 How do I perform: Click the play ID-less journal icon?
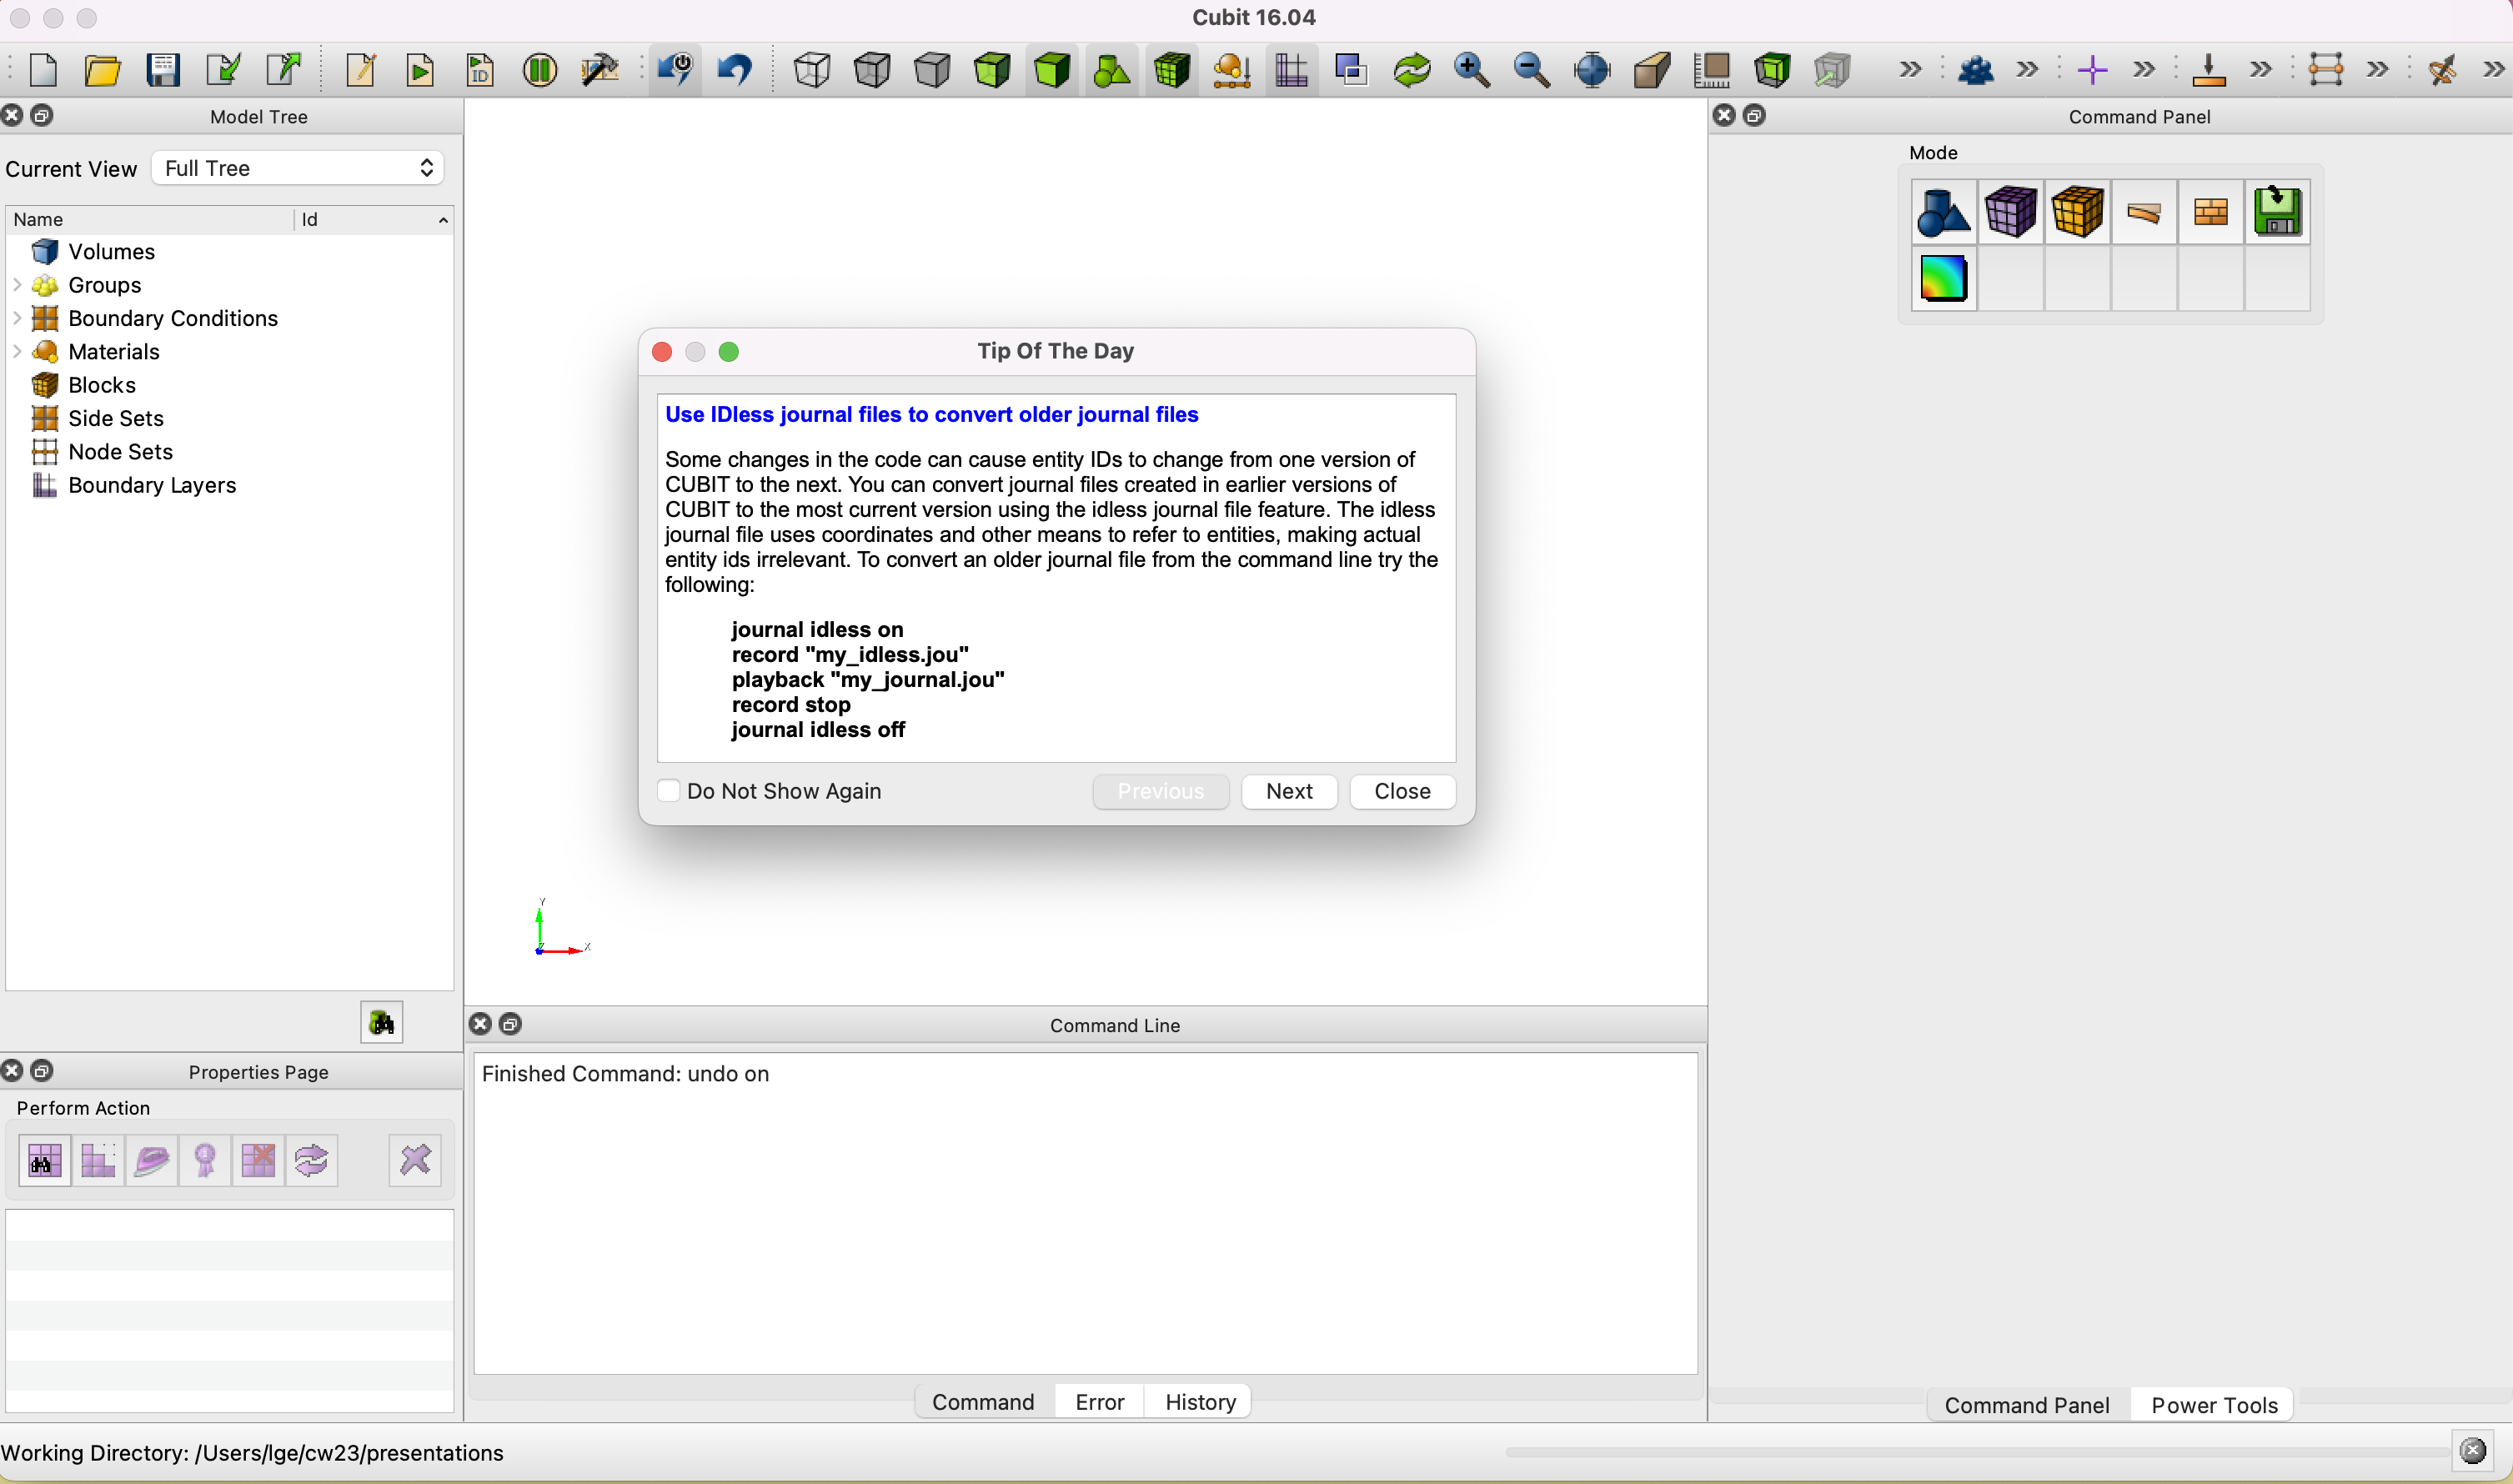[x=480, y=70]
